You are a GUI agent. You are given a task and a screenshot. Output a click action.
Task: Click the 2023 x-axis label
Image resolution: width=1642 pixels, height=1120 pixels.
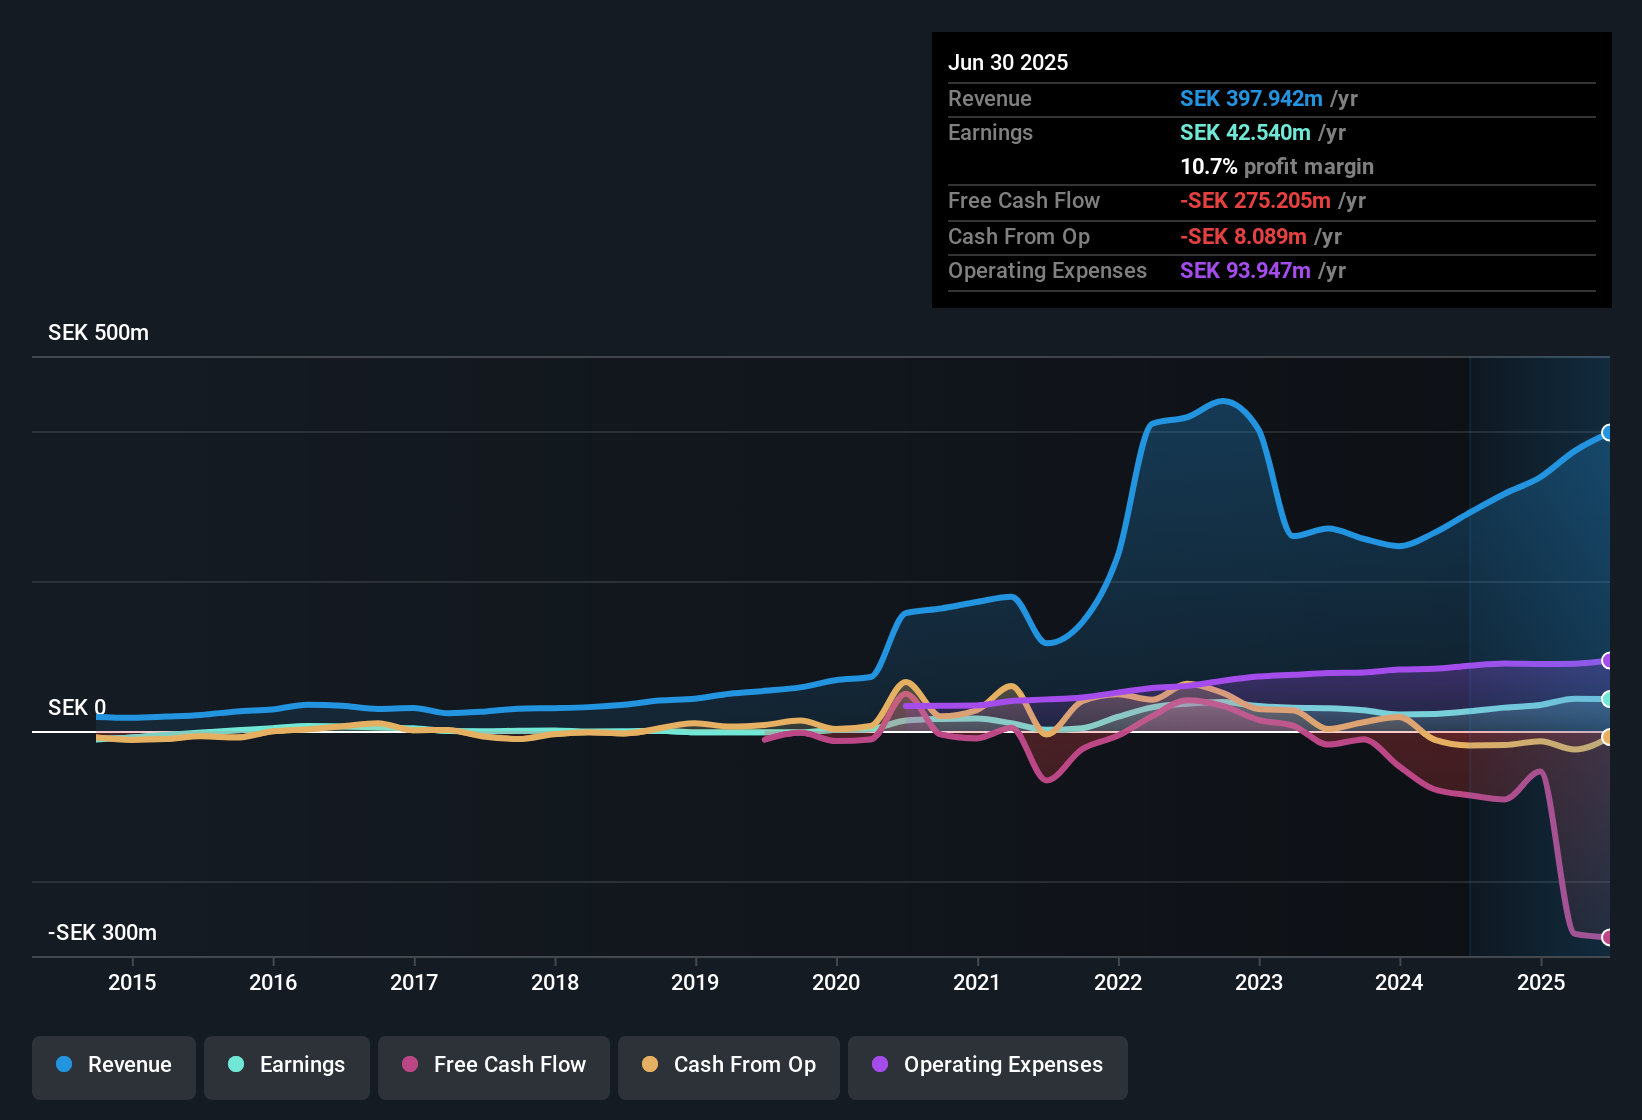click(x=1259, y=983)
